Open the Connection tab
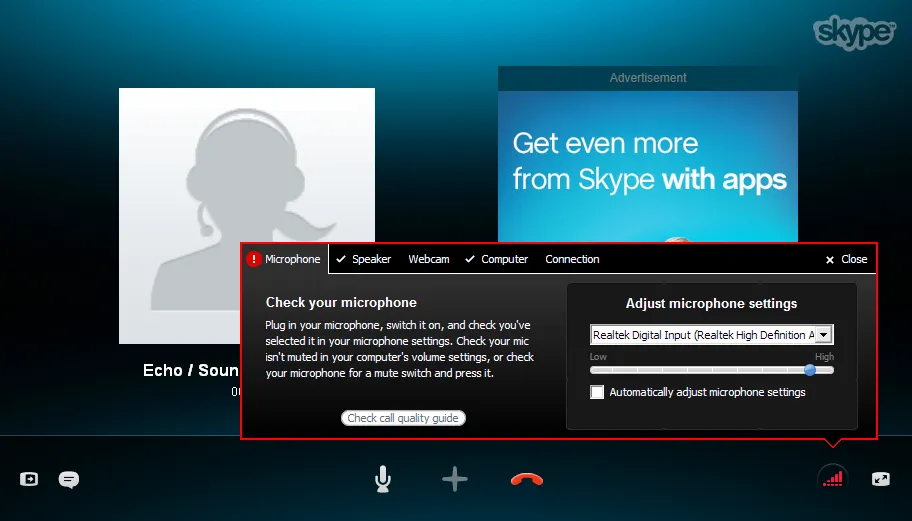Image resolution: width=912 pixels, height=521 pixels. [572, 259]
